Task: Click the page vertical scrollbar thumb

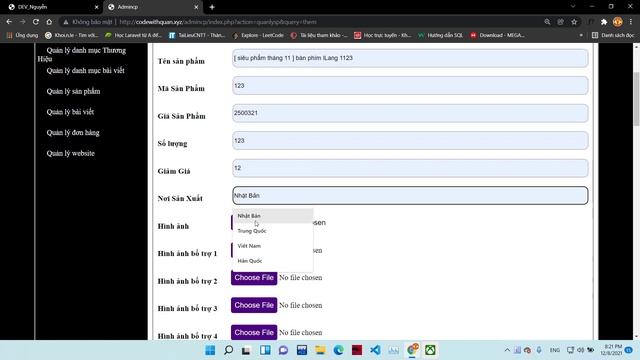Action: tap(636, 99)
